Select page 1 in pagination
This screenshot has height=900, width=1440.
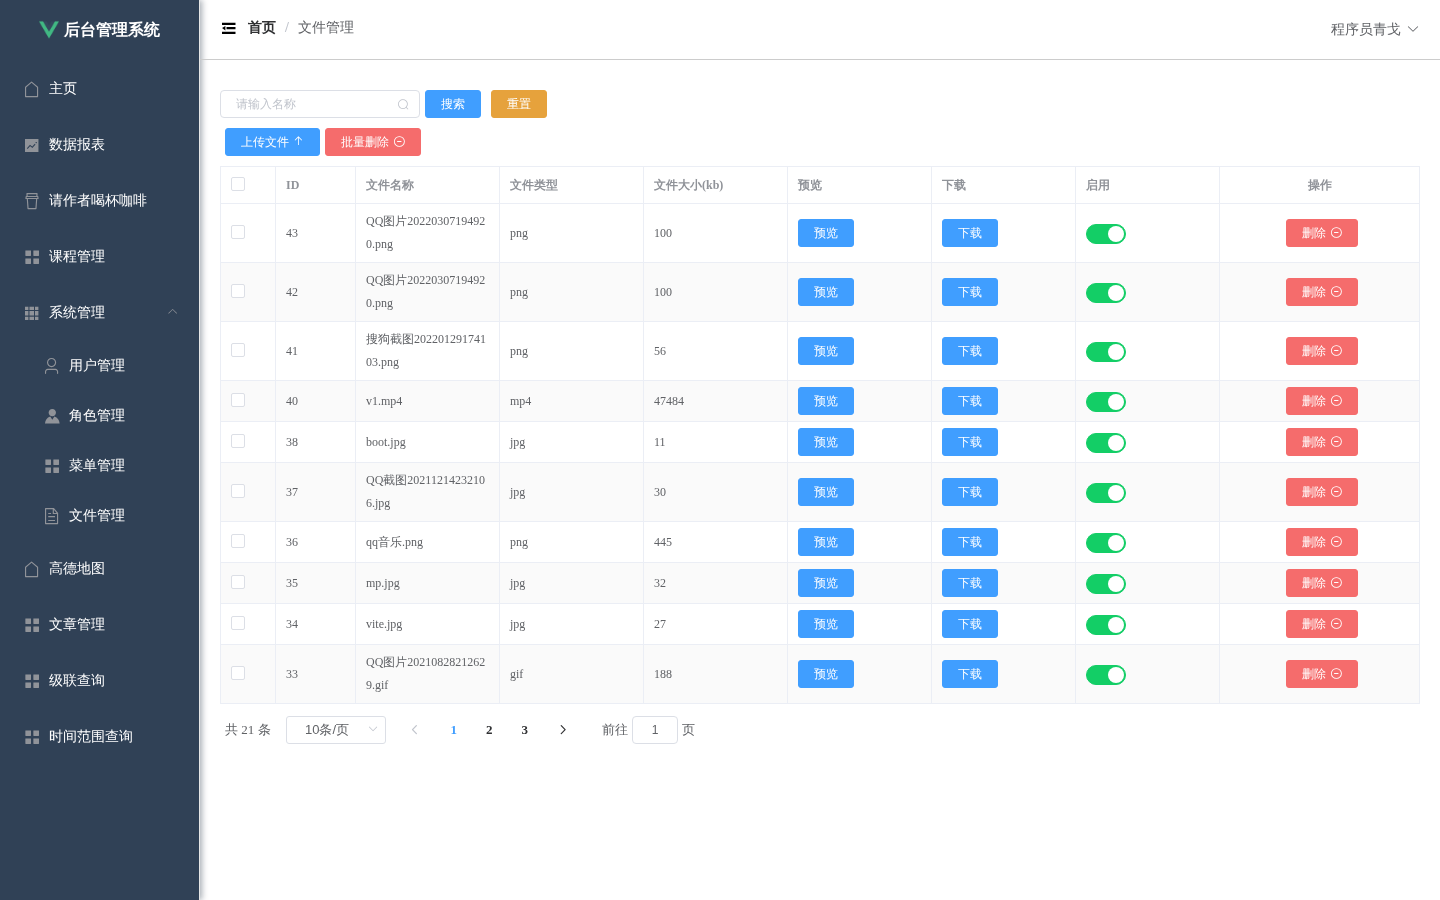pos(453,730)
